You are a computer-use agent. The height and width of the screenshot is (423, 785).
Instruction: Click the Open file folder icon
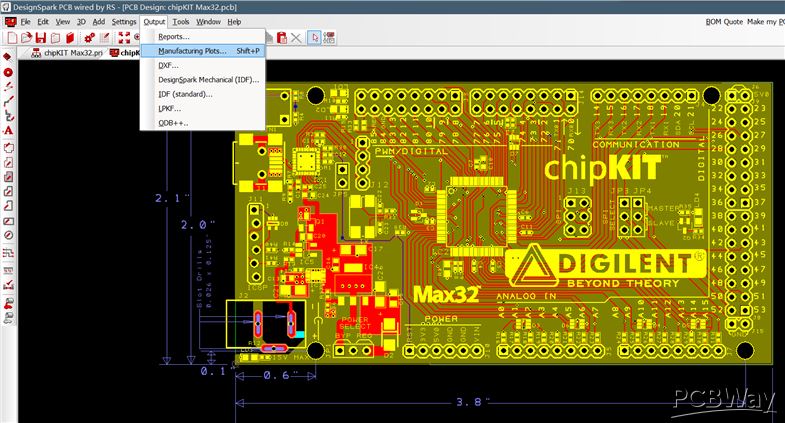[x=25, y=37]
